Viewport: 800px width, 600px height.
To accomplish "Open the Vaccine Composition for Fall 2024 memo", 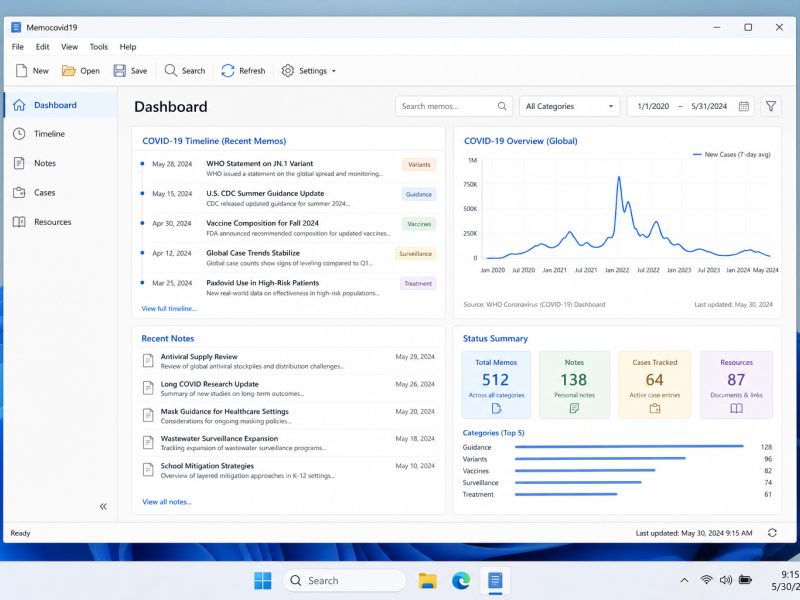I will pyautogui.click(x=262, y=223).
